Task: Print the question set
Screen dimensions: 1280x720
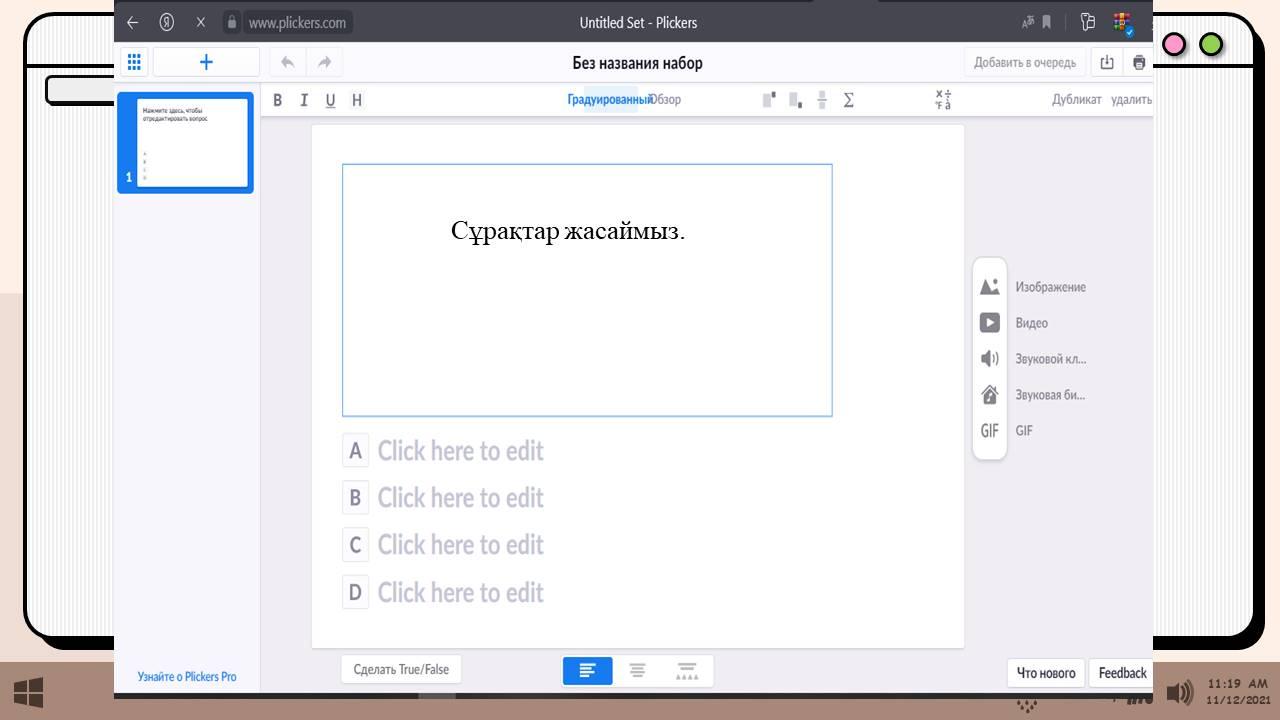Action: 1139,62
